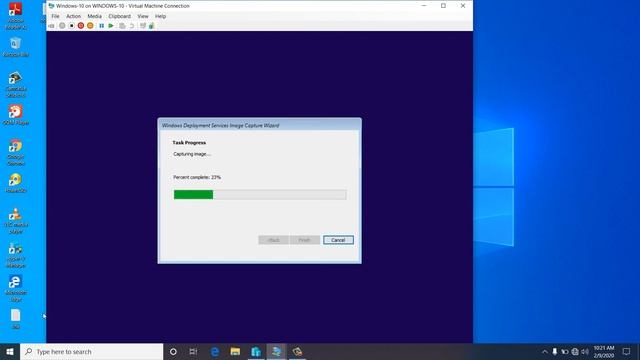Cancel the image capture wizard
640x360 pixels.
(338, 240)
